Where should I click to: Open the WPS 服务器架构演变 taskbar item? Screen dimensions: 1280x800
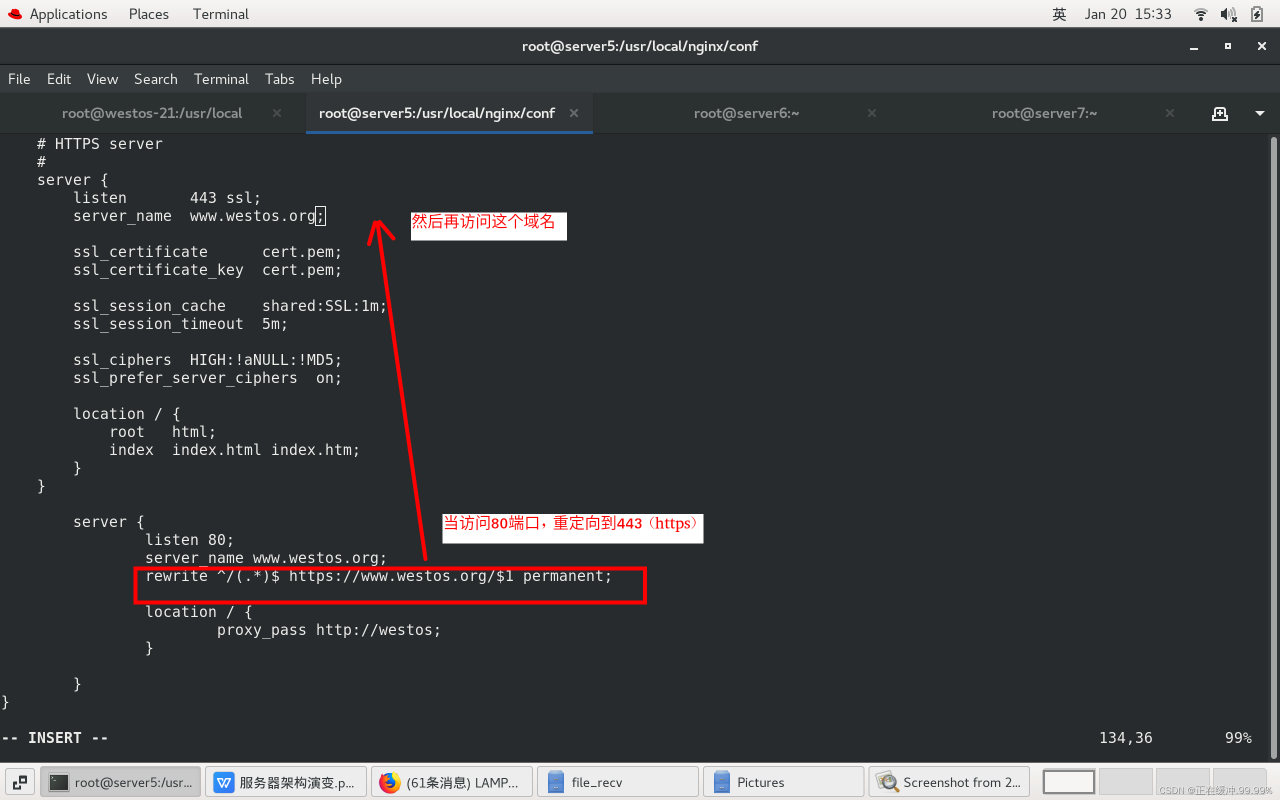[286, 782]
